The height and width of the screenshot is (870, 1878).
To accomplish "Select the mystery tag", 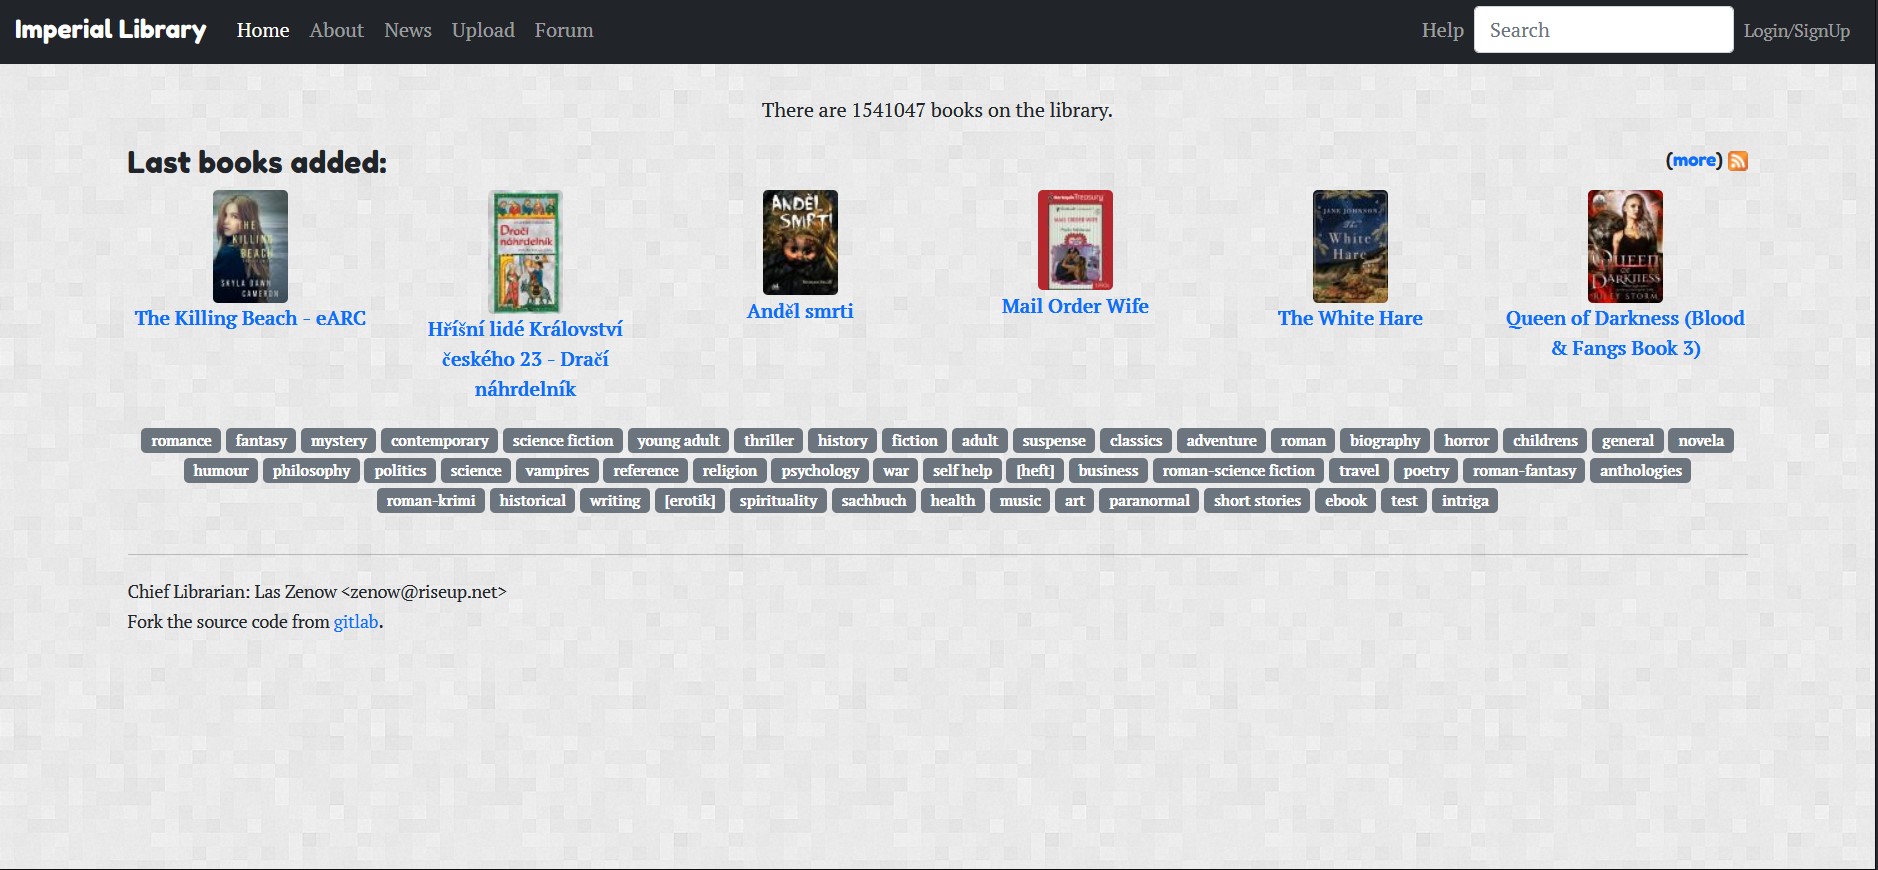I will (339, 441).
